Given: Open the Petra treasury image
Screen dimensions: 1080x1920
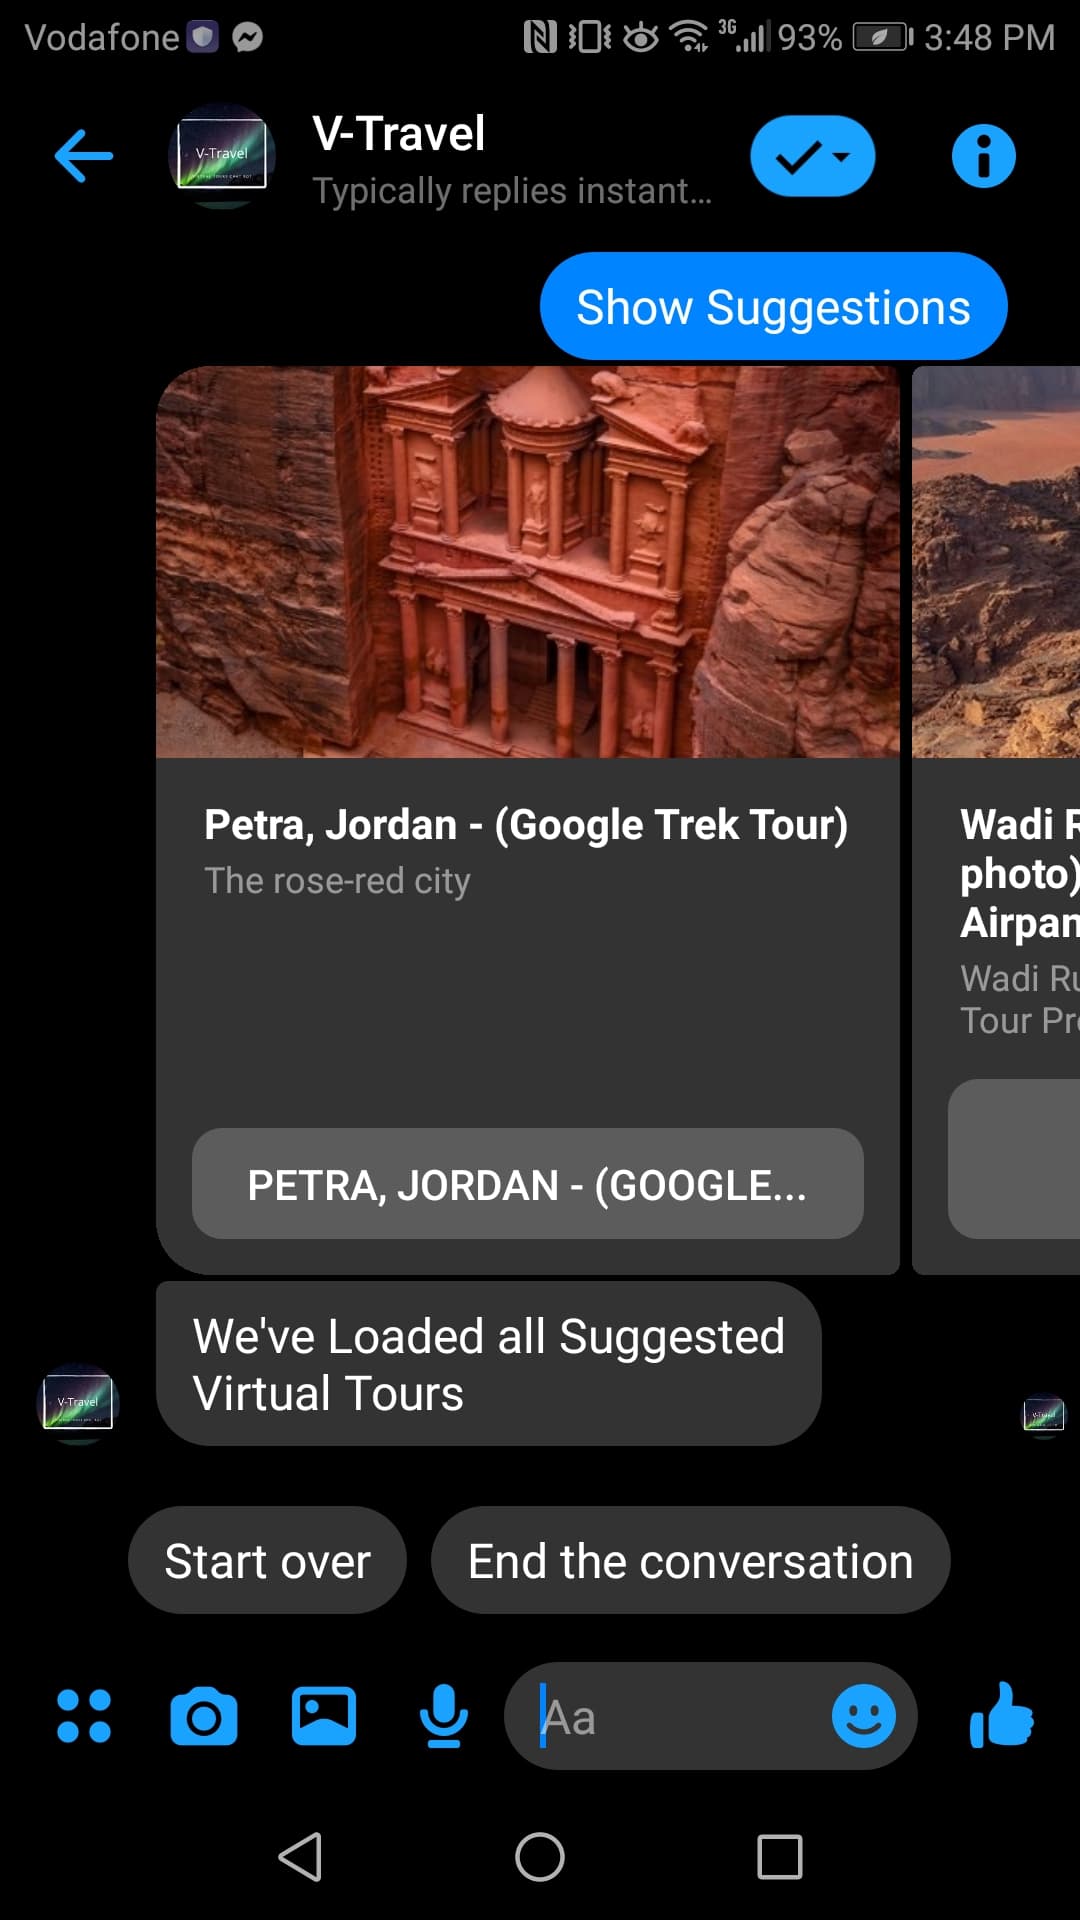Looking at the screenshot, I should pos(528,562).
